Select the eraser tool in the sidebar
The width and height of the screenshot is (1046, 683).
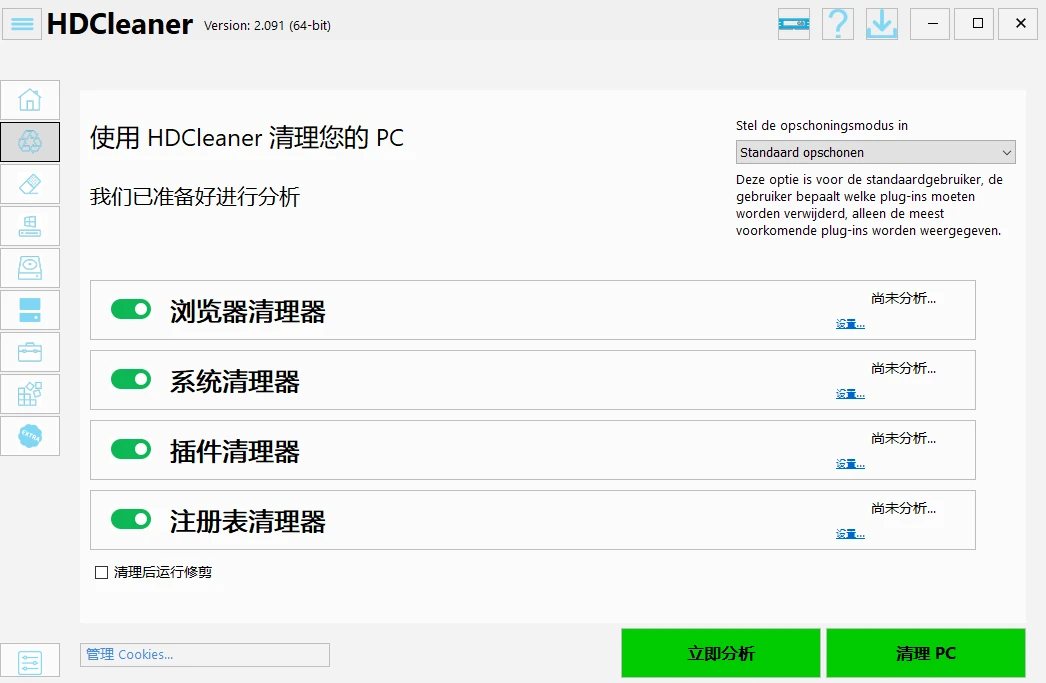[x=30, y=184]
